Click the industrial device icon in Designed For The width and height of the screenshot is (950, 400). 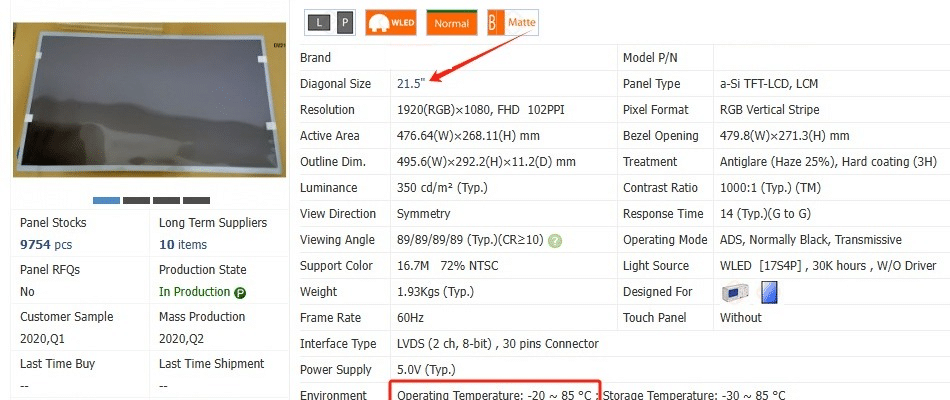pos(735,292)
